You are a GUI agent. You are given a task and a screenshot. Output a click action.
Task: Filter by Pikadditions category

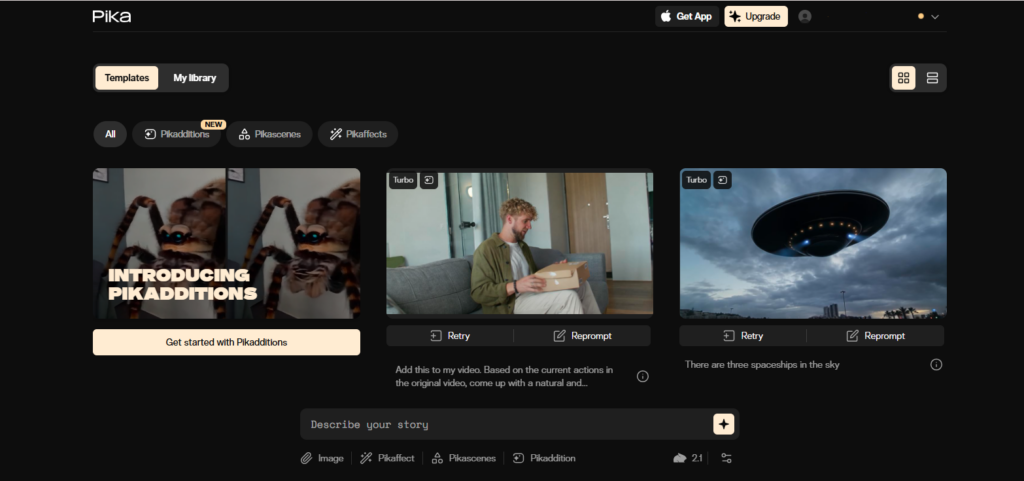coord(177,134)
